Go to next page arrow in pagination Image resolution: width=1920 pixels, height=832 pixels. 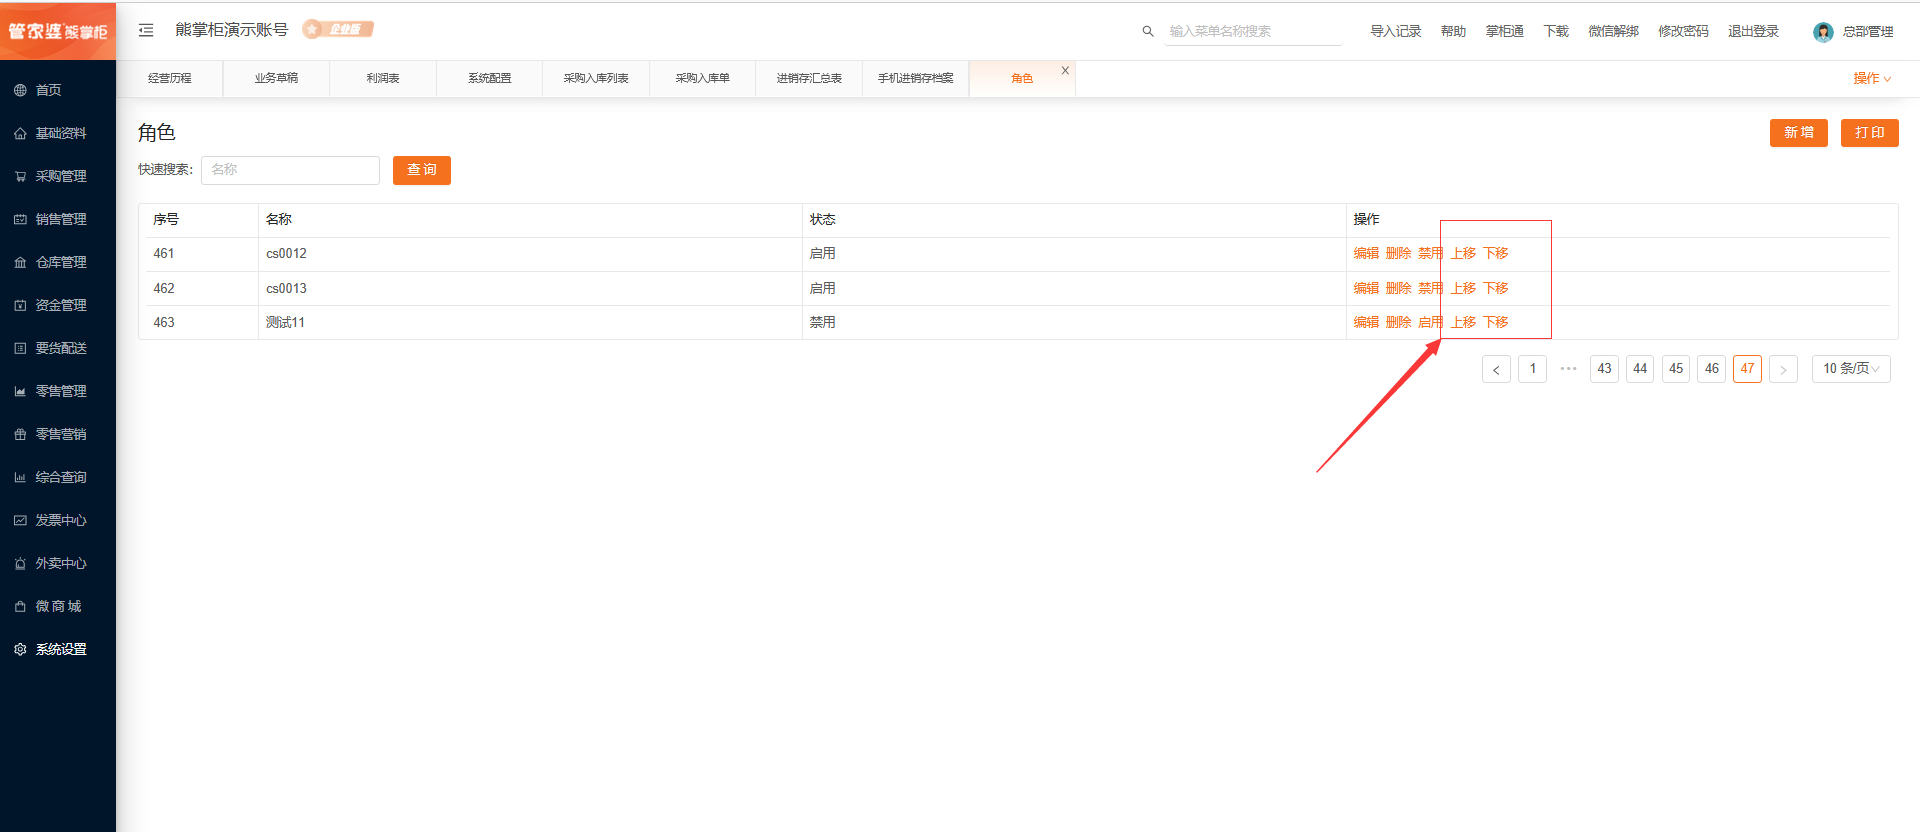pos(1783,369)
